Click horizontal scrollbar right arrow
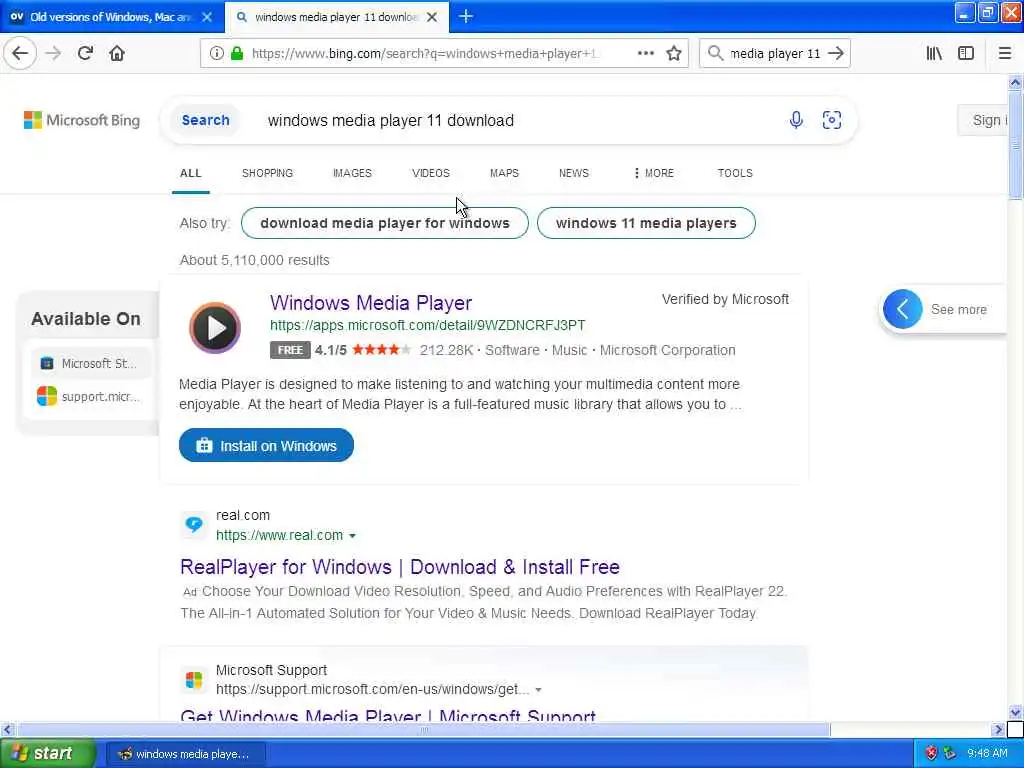 [997, 729]
